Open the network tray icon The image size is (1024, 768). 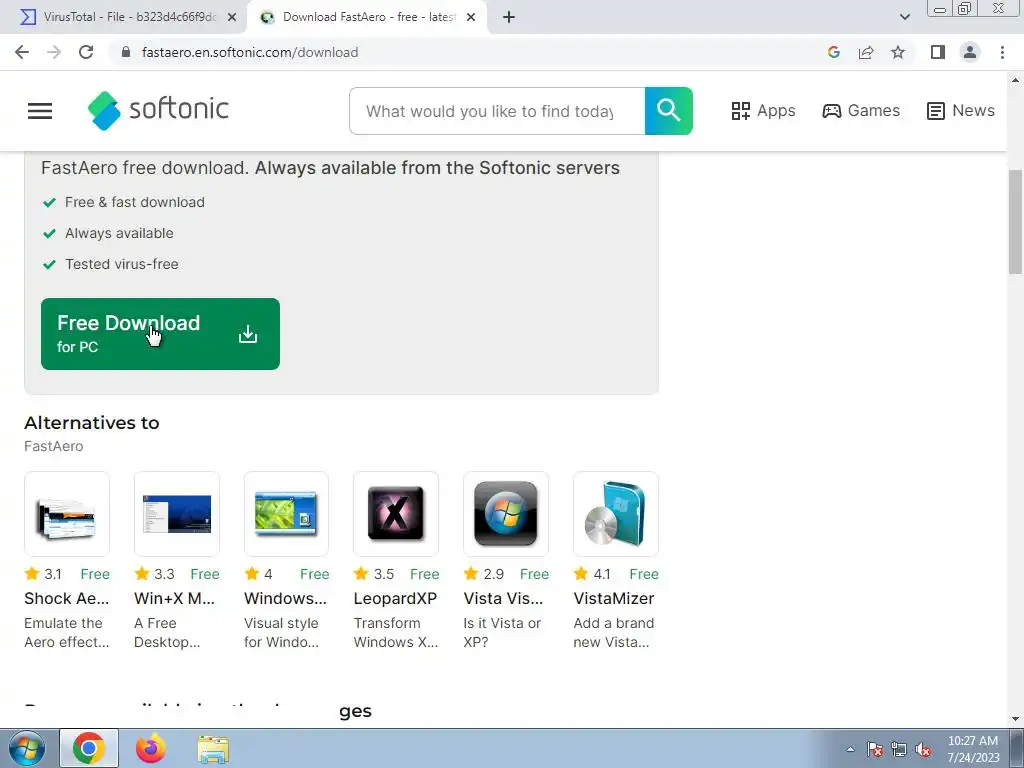(899, 749)
